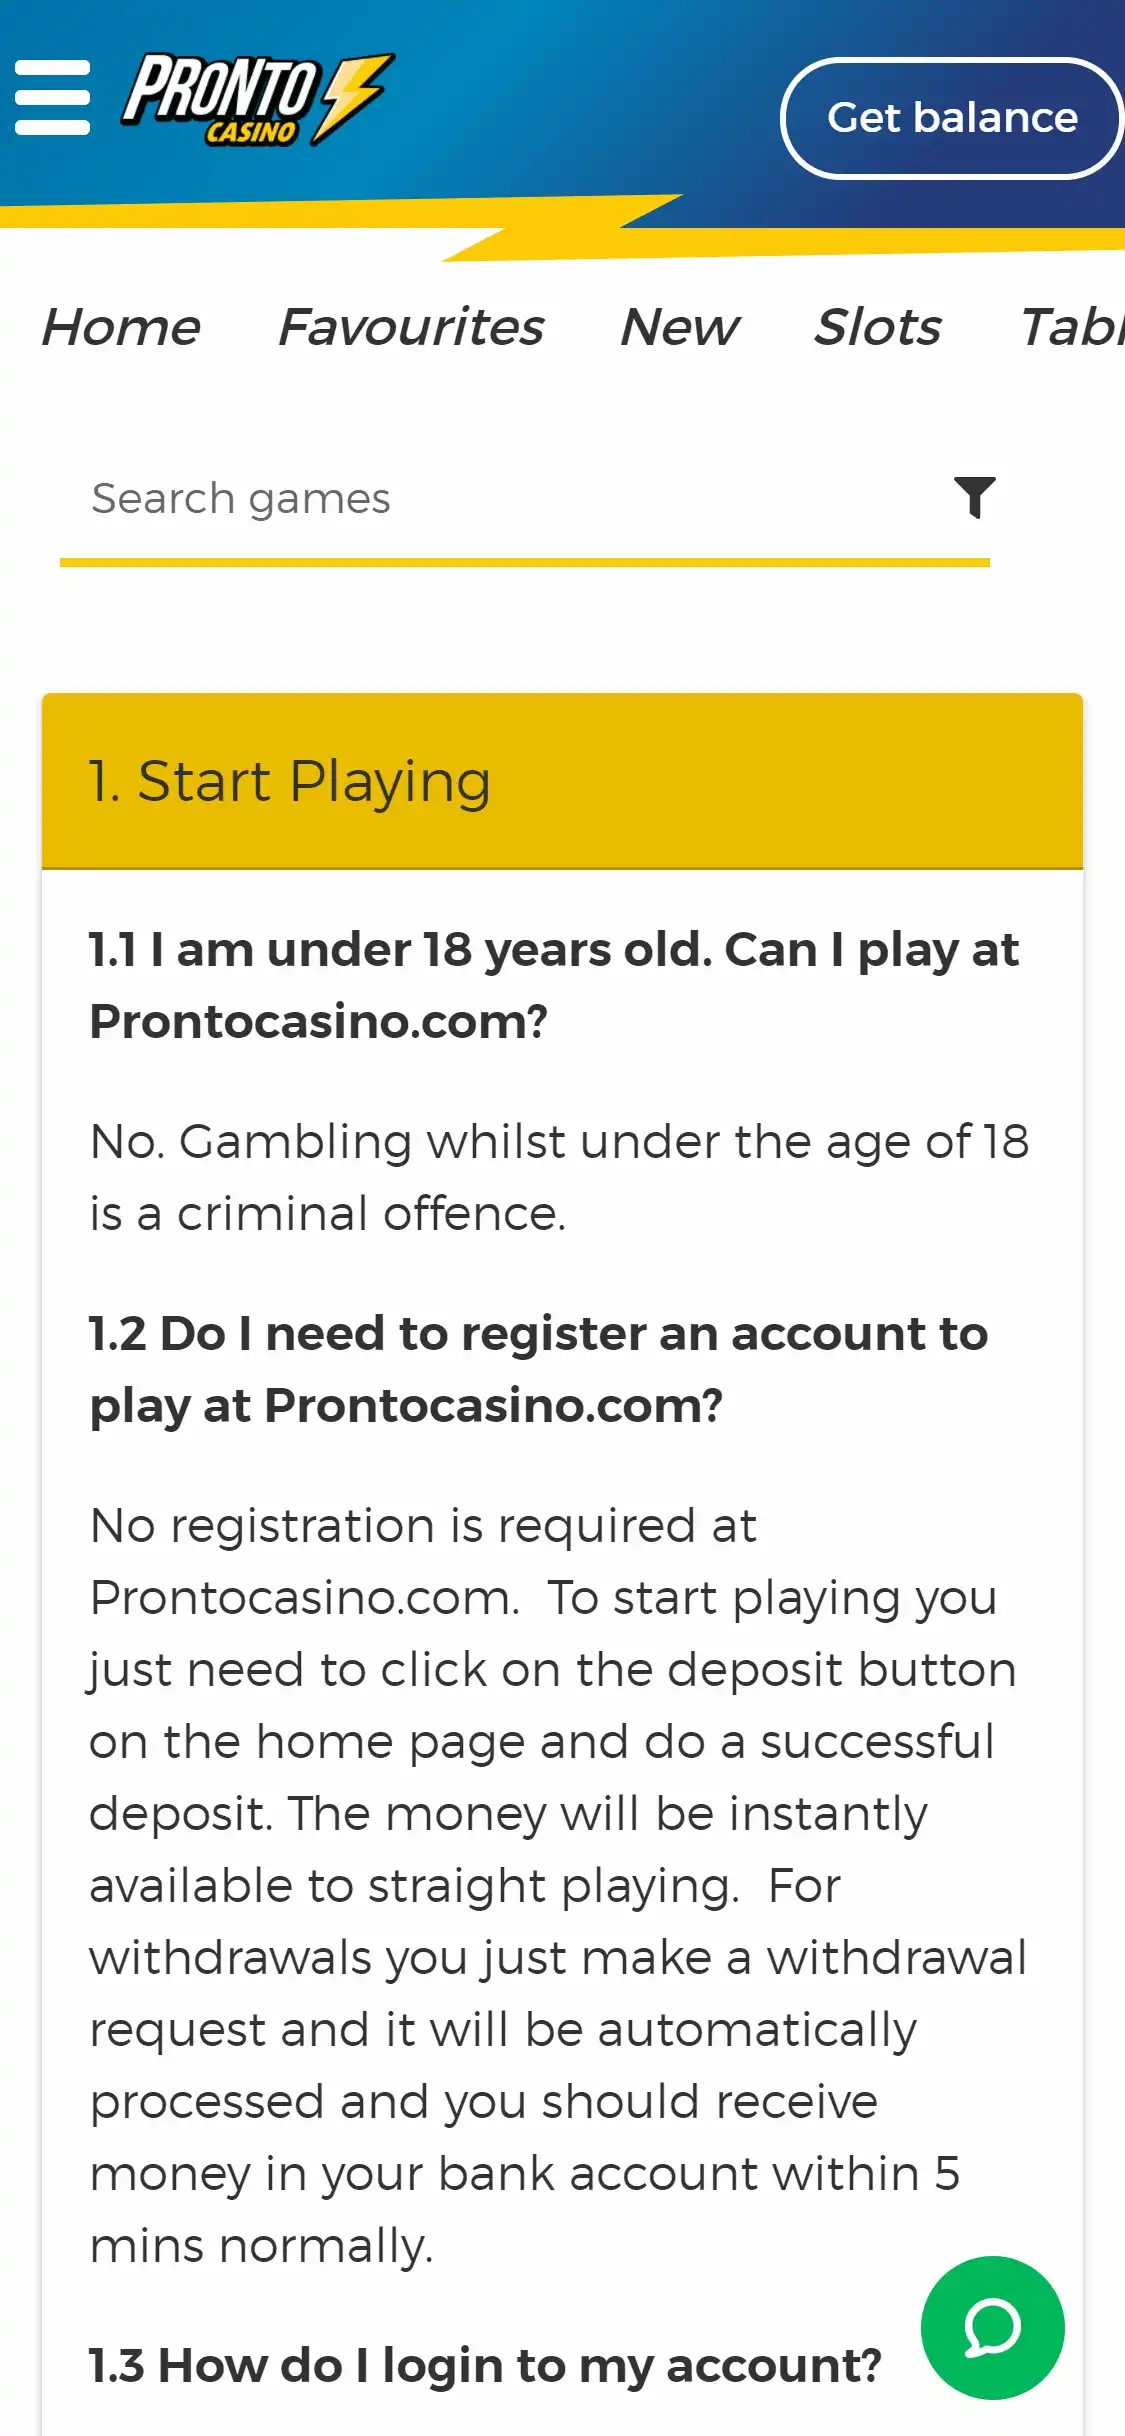Open the hamburger navigation menu
The image size is (1125, 2436).
tap(53, 97)
